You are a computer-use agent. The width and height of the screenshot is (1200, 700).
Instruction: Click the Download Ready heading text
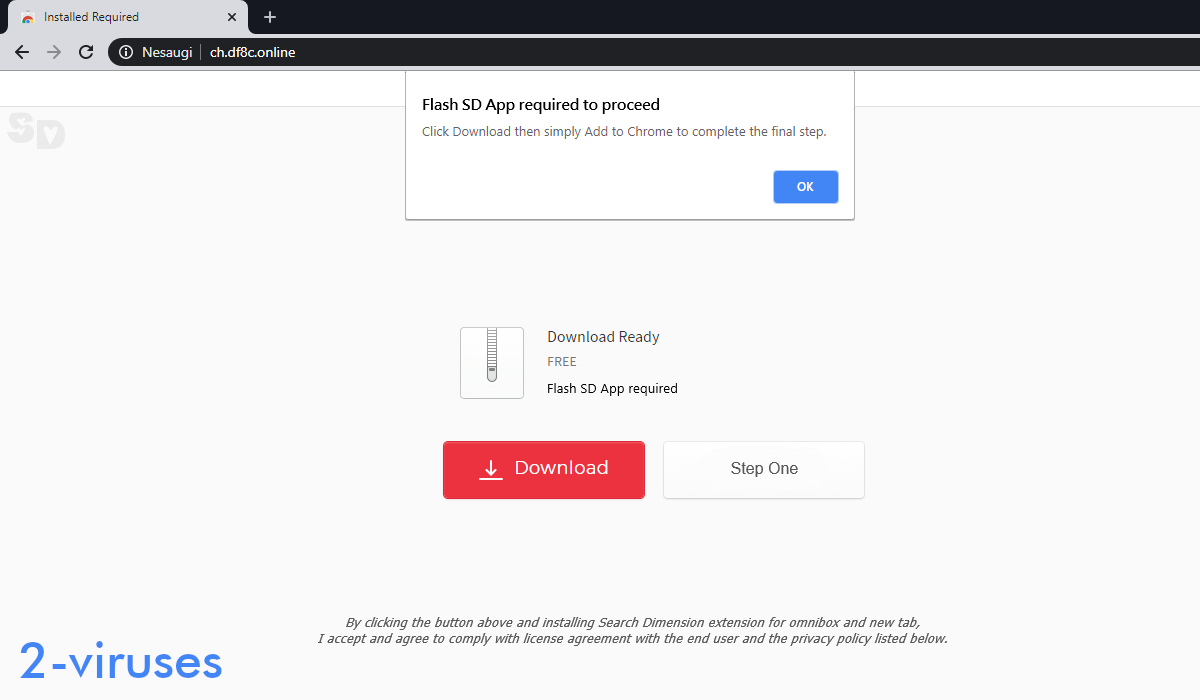point(603,337)
